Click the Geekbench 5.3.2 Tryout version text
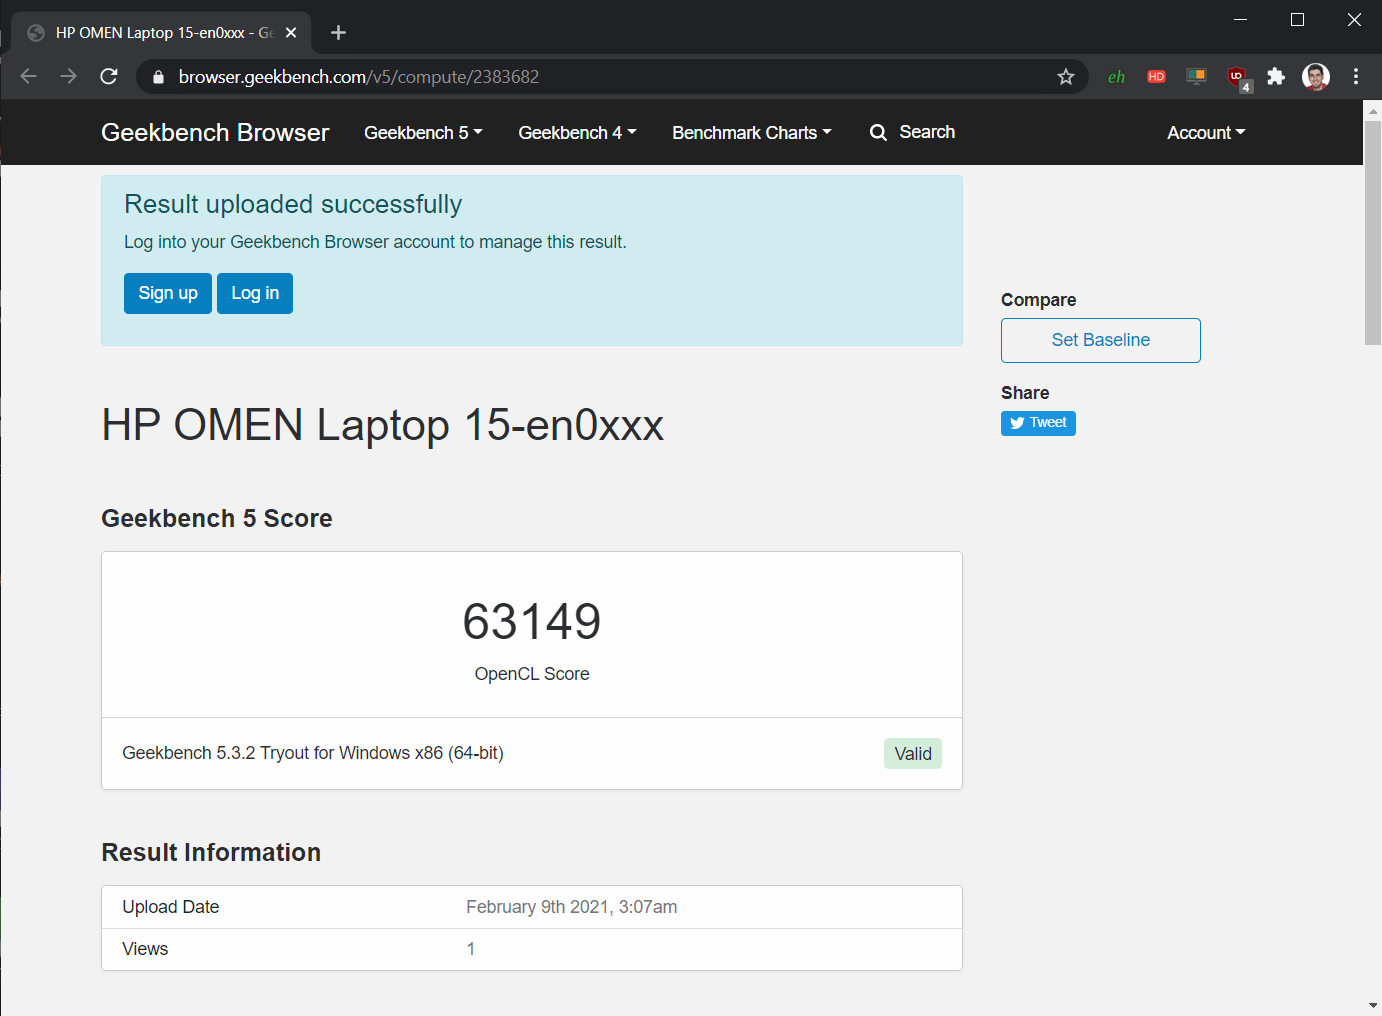The image size is (1382, 1016). [313, 753]
